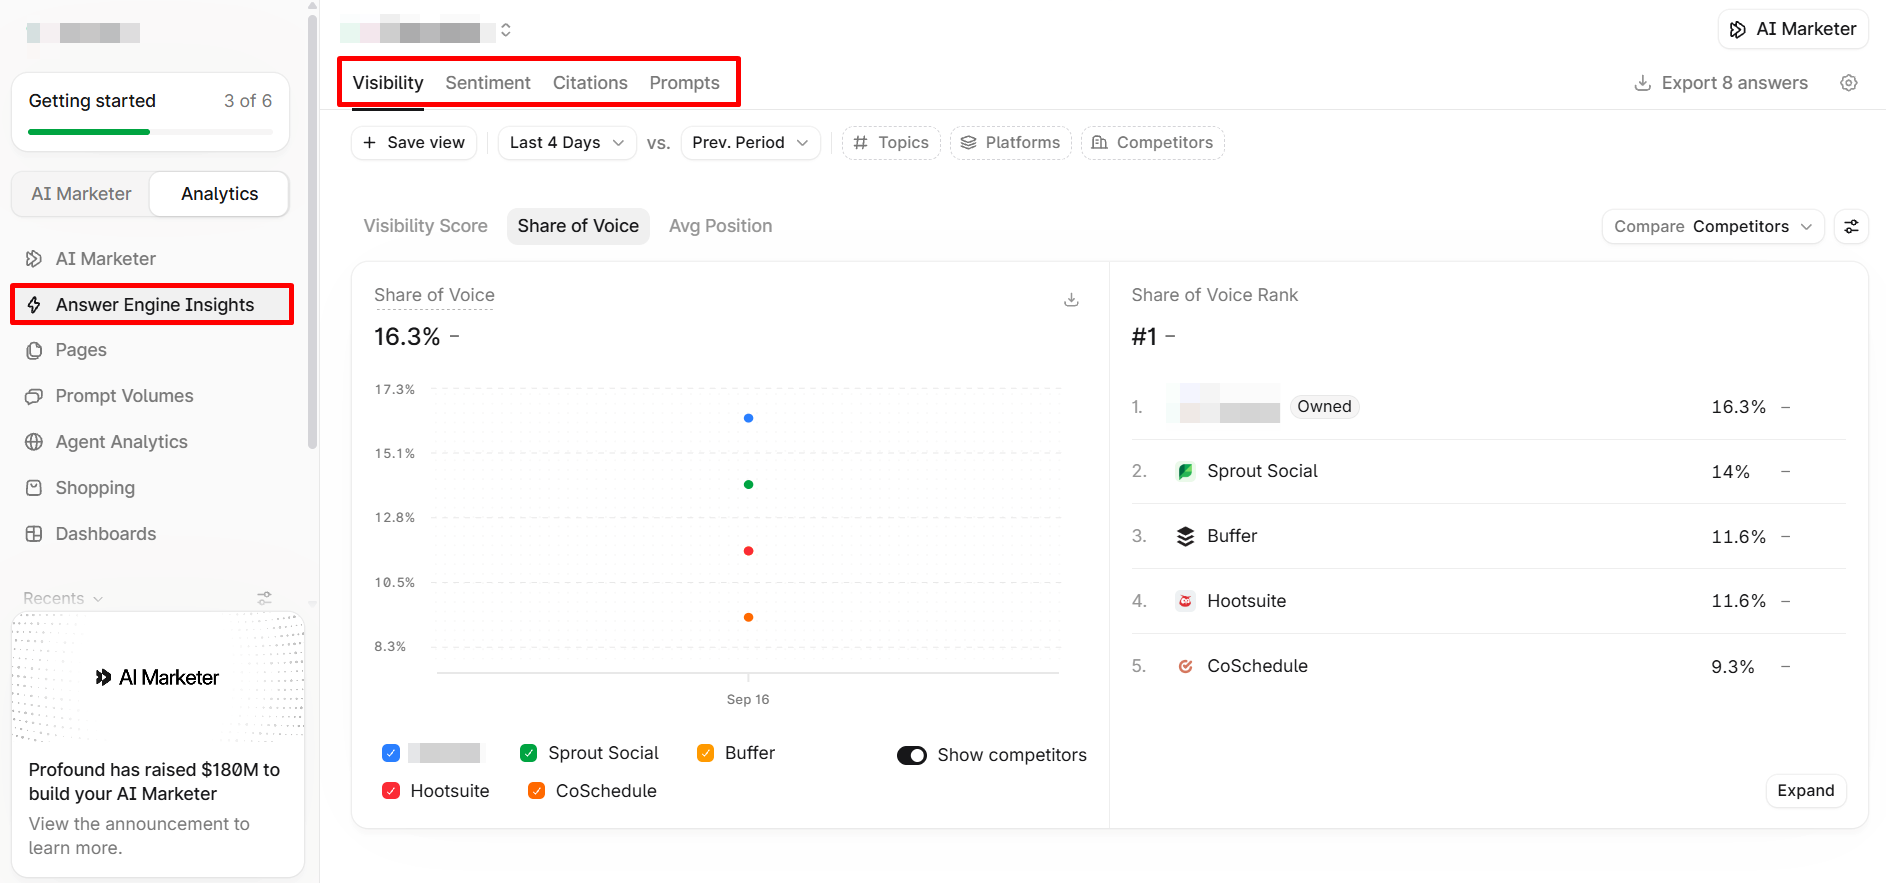The height and width of the screenshot is (883, 1886).
Task: Click Export 8 answers
Action: 1721,83
